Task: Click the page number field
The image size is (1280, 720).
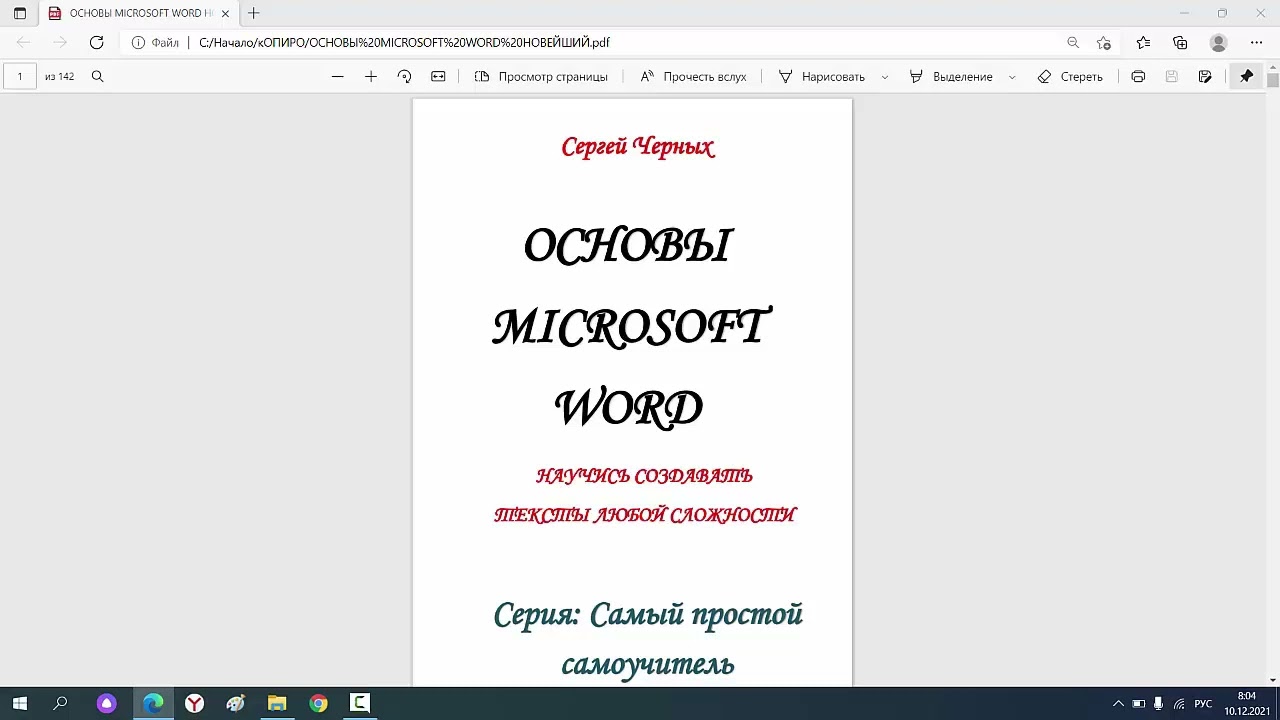Action: (20, 77)
